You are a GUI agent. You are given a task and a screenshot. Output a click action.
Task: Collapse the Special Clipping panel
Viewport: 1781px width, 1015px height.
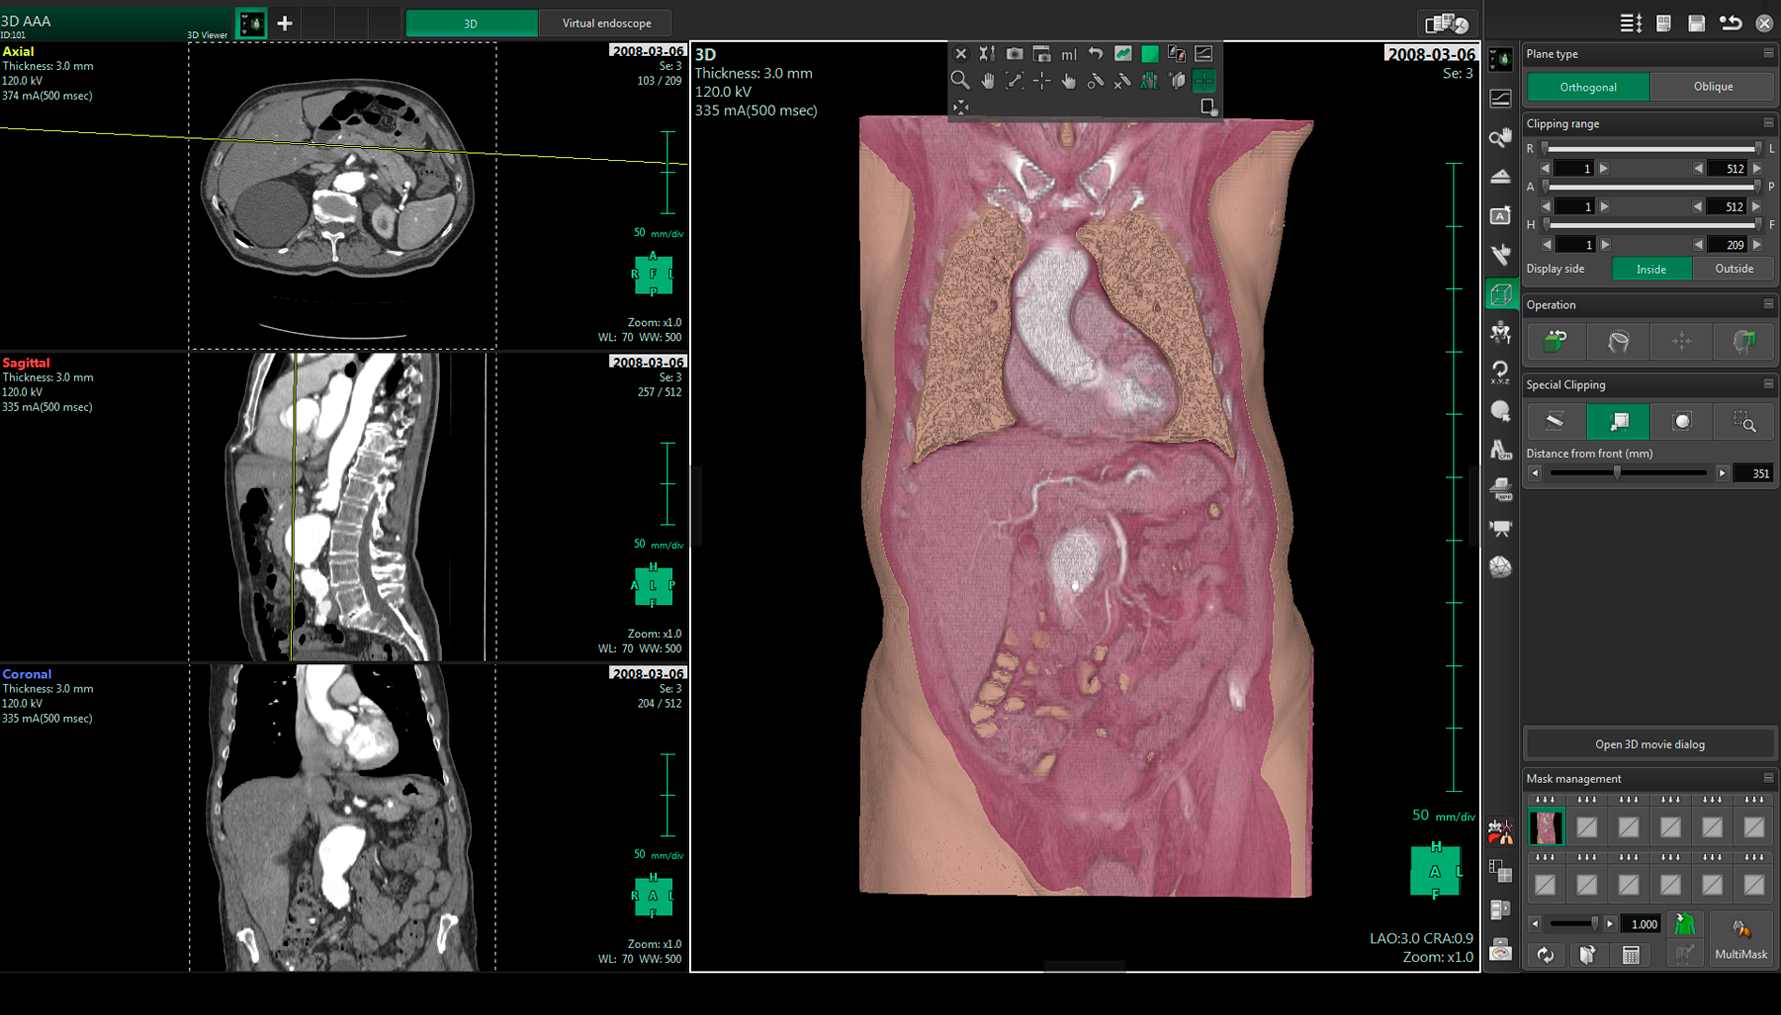(x=1767, y=384)
